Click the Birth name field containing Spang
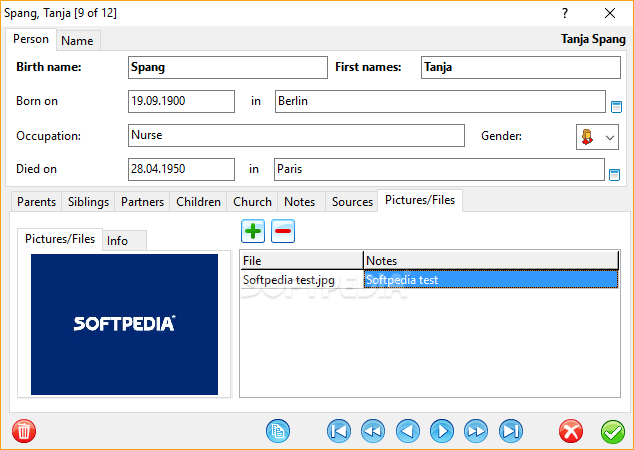This screenshot has height=450, width=634. tap(228, 67)
